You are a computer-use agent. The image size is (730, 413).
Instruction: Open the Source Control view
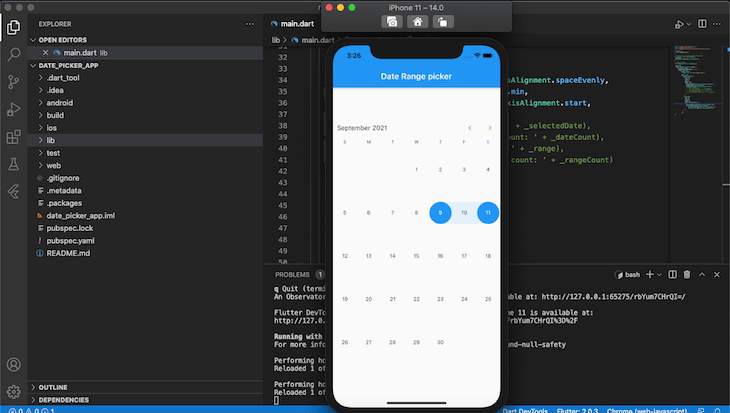pos(14,82)
